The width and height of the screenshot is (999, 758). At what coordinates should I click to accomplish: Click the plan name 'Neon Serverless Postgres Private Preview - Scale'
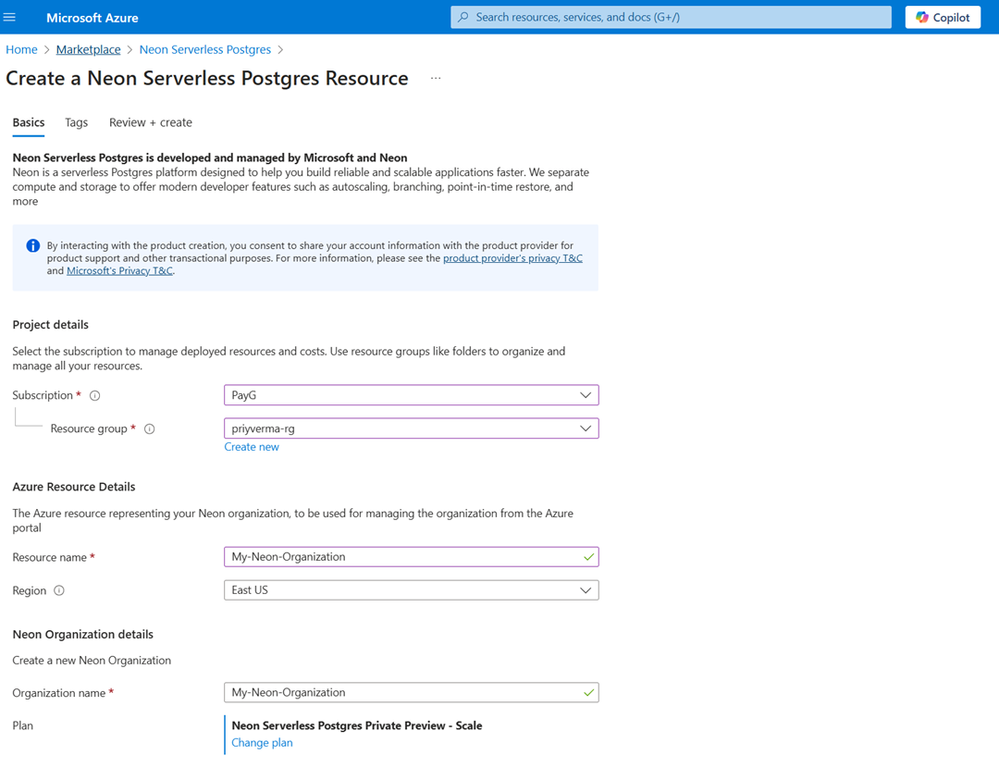357,726
